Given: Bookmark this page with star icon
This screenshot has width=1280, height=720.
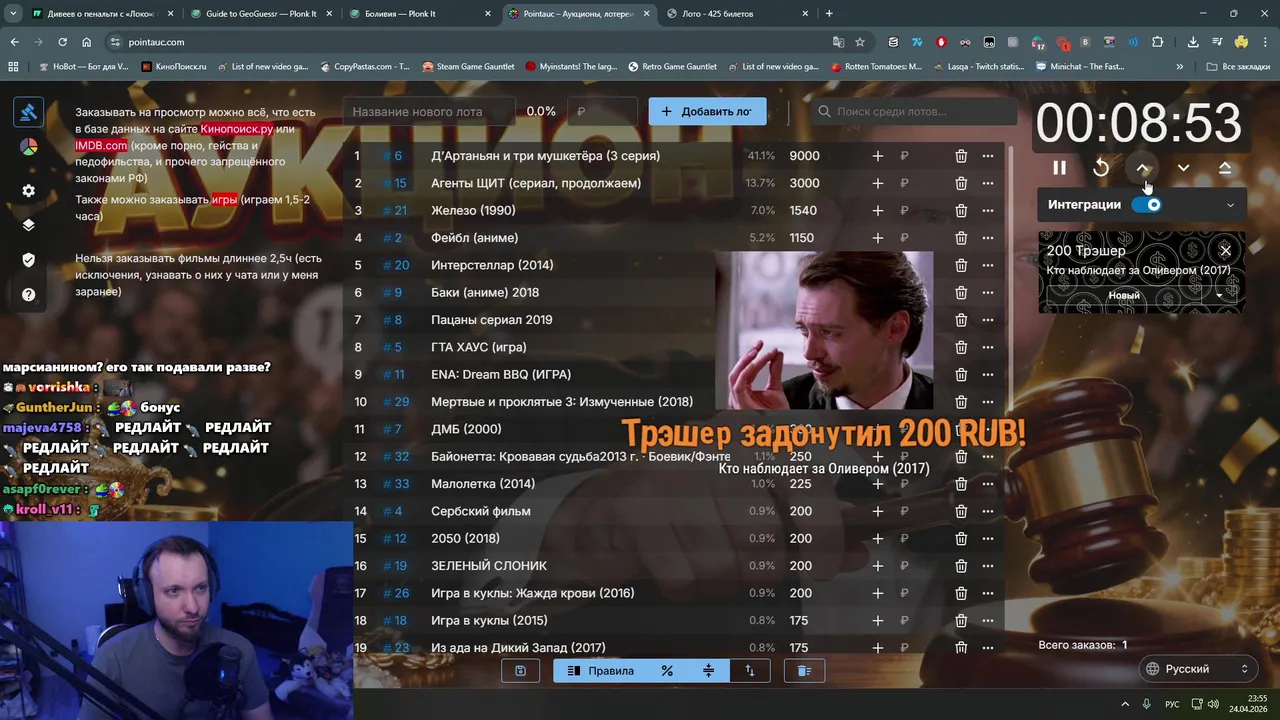Looking at the screenshot, I should [x=860, y=42].
